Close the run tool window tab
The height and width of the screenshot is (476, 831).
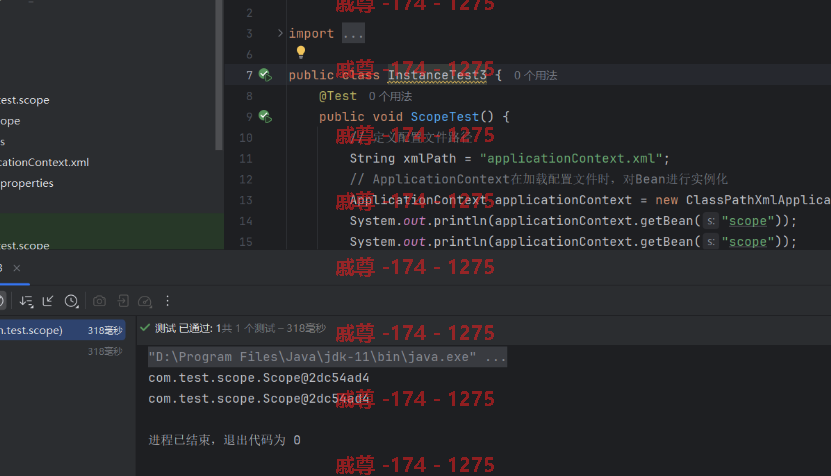click(x=17, y=268)
